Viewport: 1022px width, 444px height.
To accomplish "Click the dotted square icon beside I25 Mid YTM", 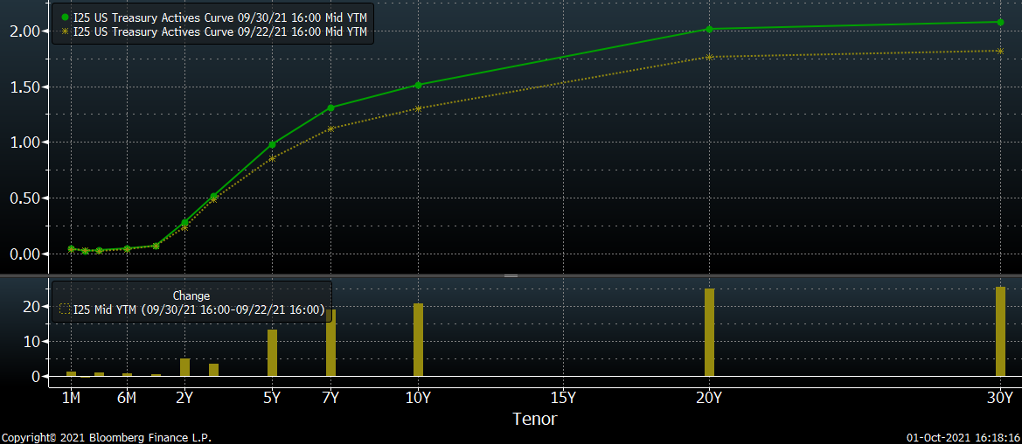I will [x=65, y=309].
